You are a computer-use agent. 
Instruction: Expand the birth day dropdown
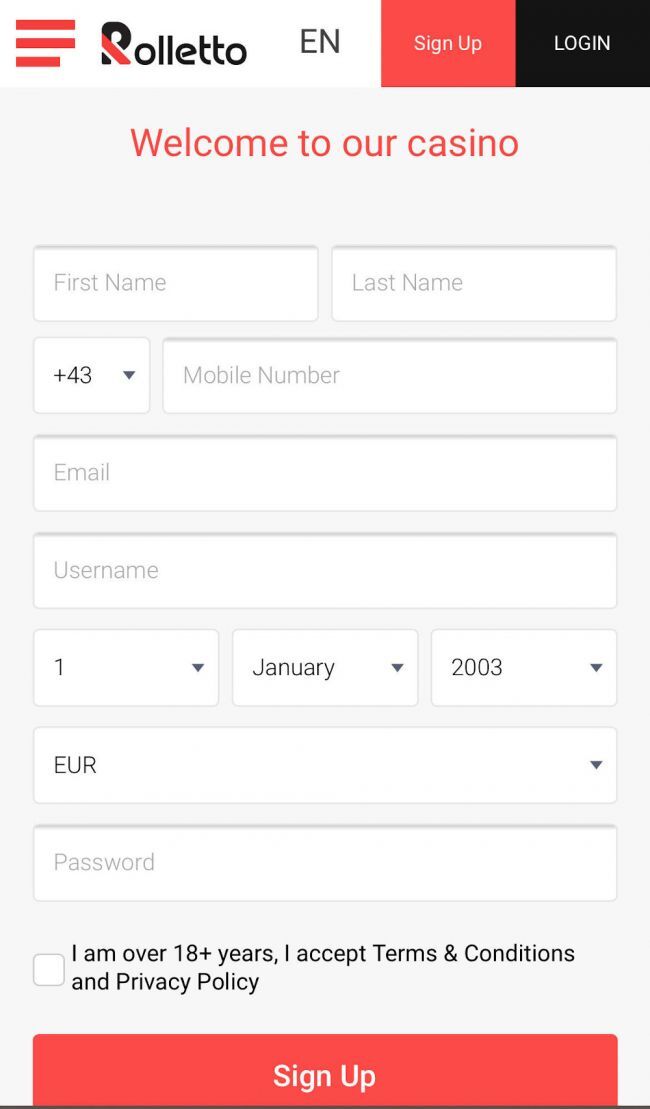(x=126, y=667)
